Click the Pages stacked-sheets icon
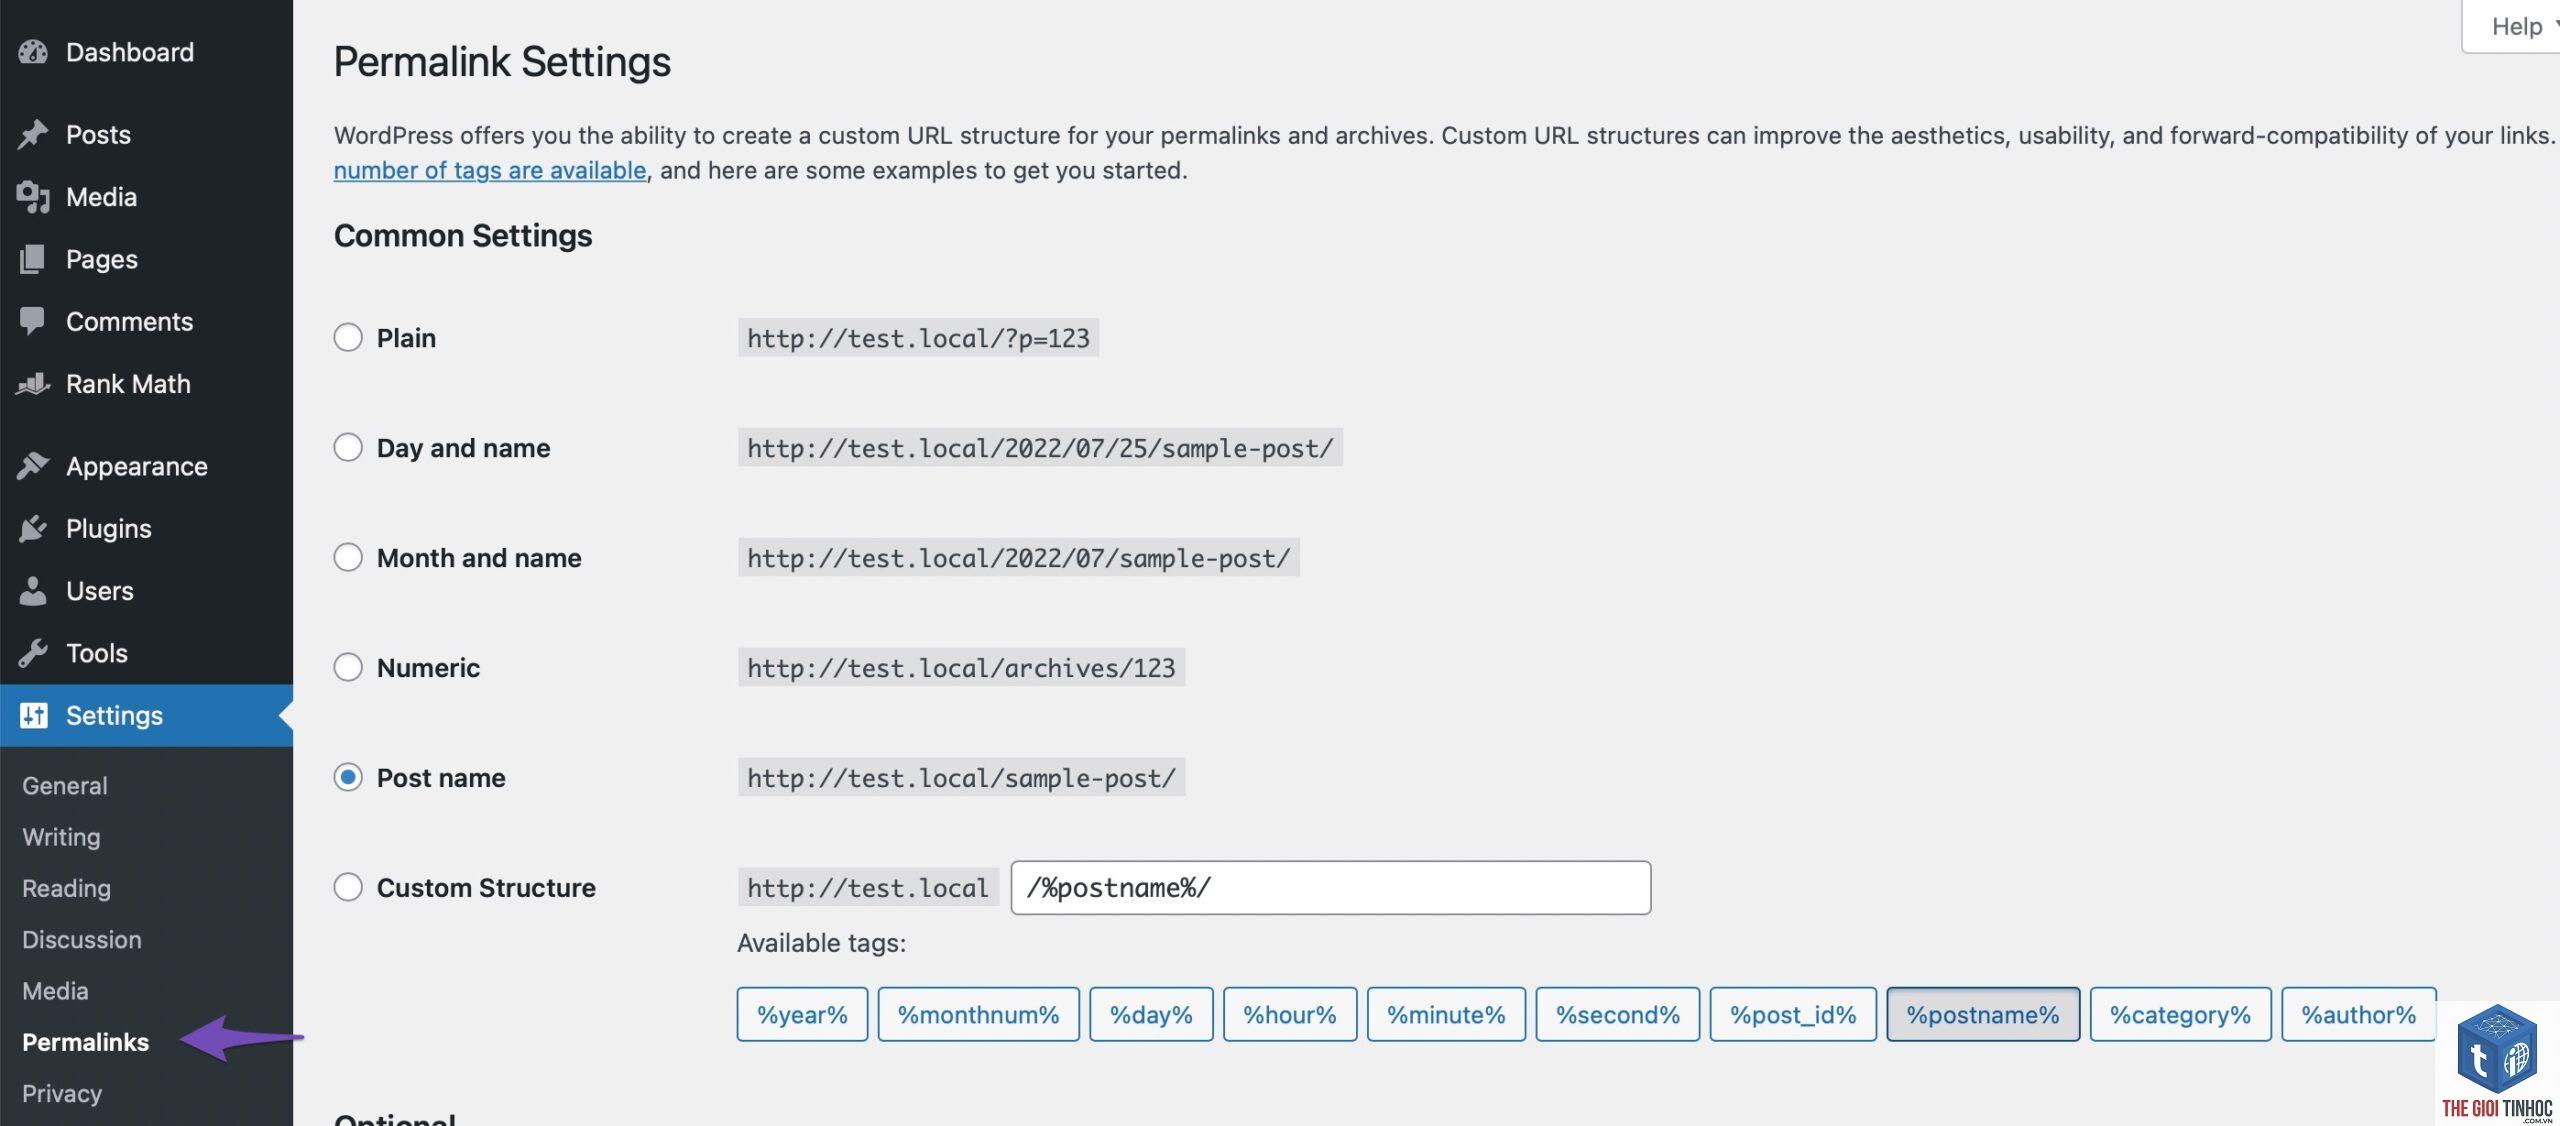 33,259
